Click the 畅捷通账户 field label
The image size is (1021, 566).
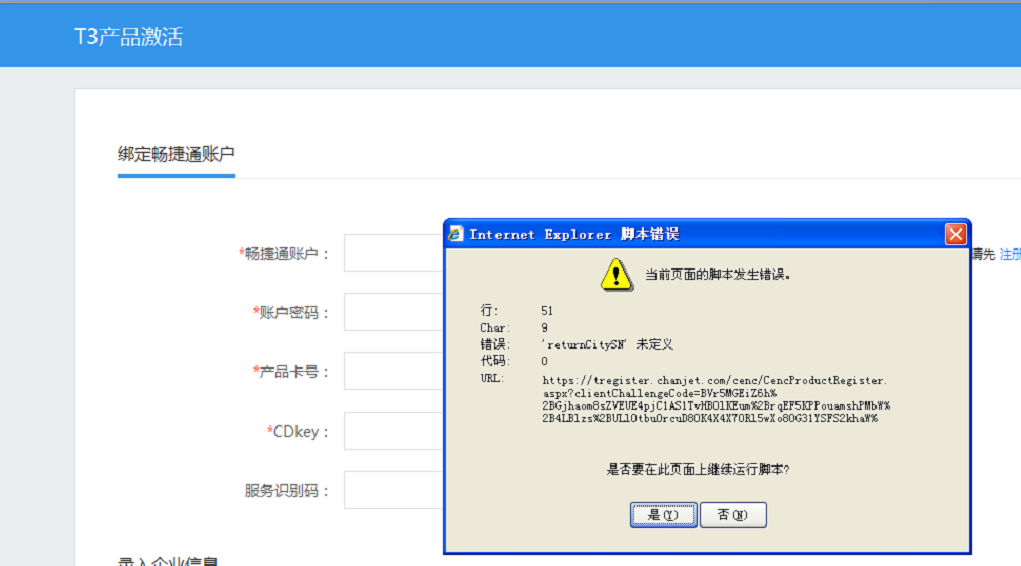point(284,254)
